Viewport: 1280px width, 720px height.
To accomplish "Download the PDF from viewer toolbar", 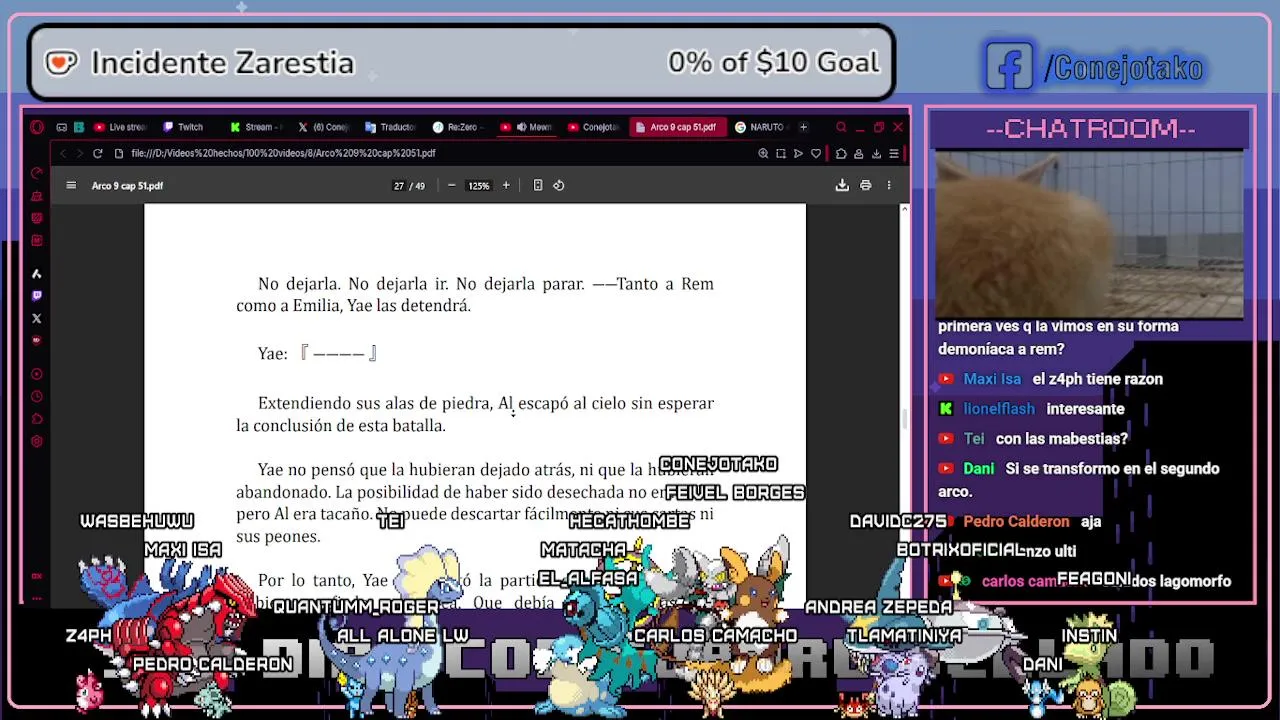I will 842,185.
